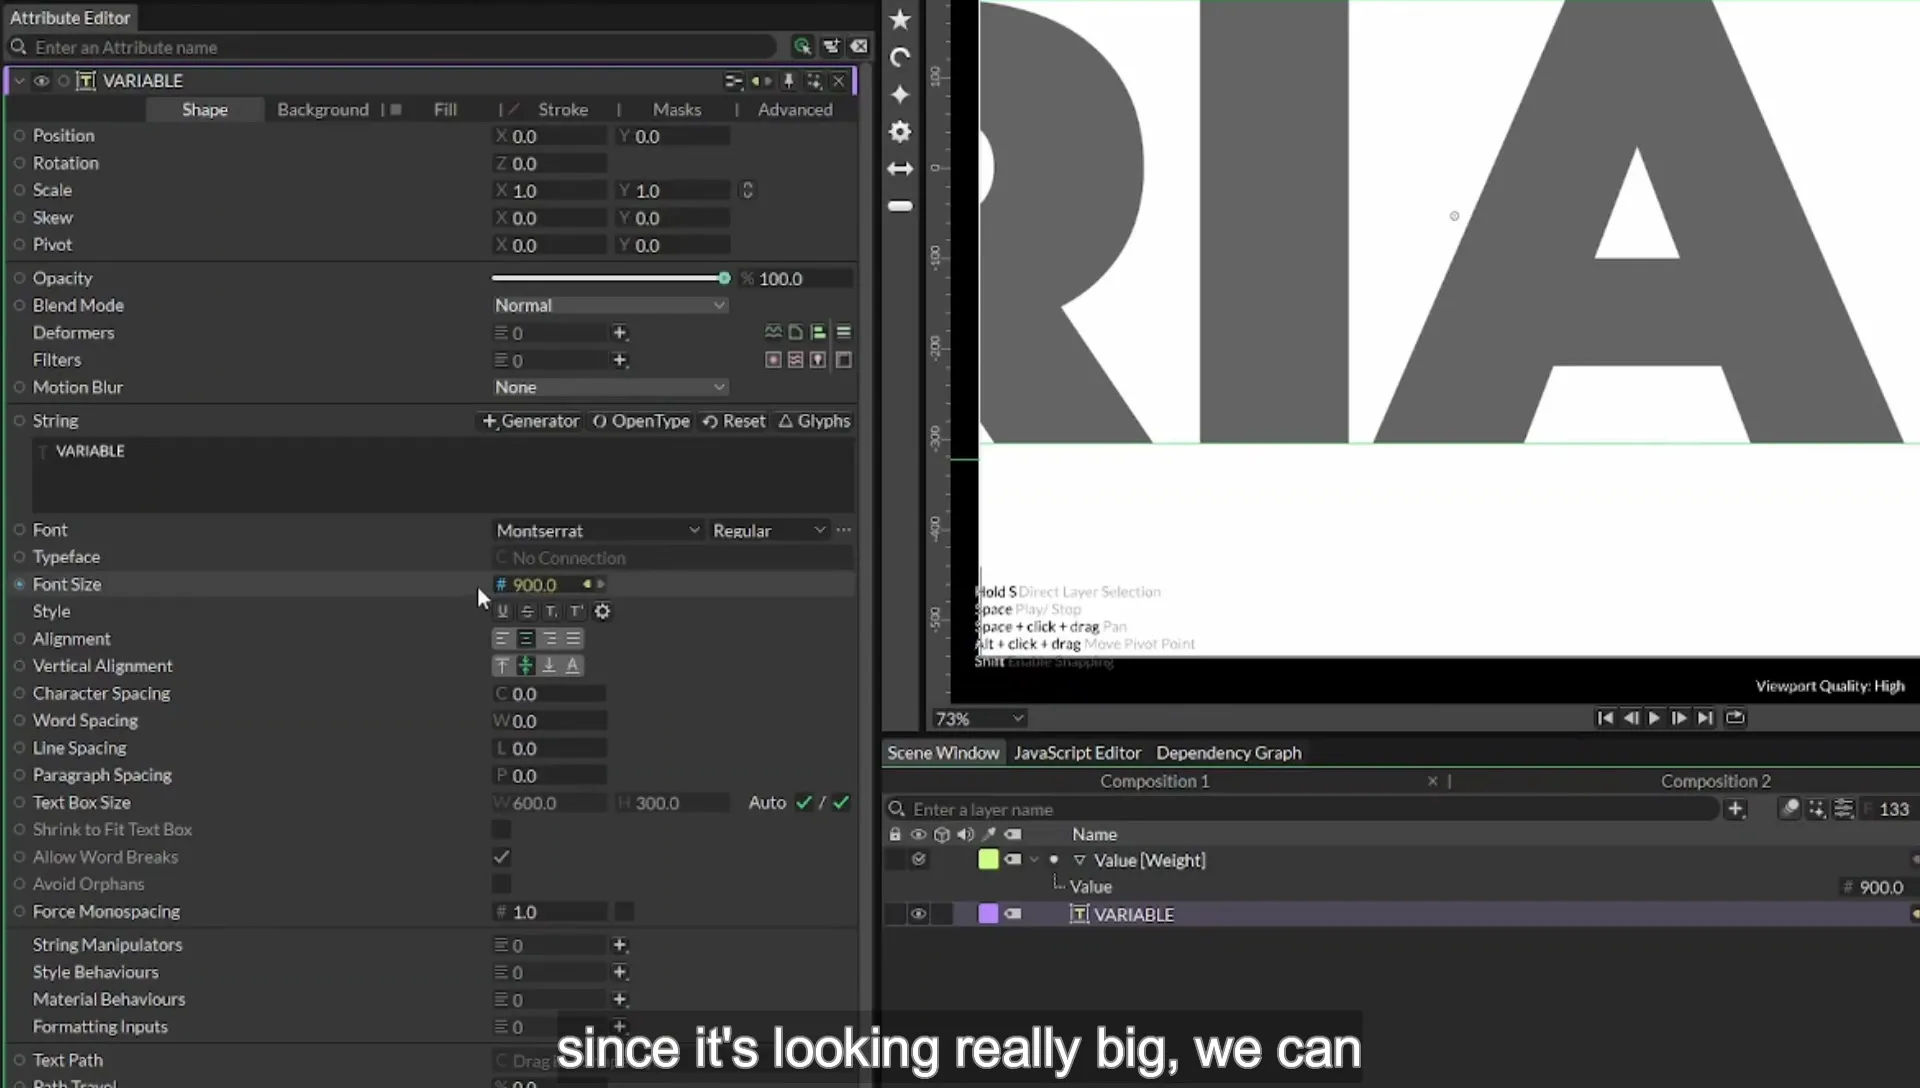1920x1088 pixels.
Task: Click the refresh arrow viewport tool
Action: point(900,57)
